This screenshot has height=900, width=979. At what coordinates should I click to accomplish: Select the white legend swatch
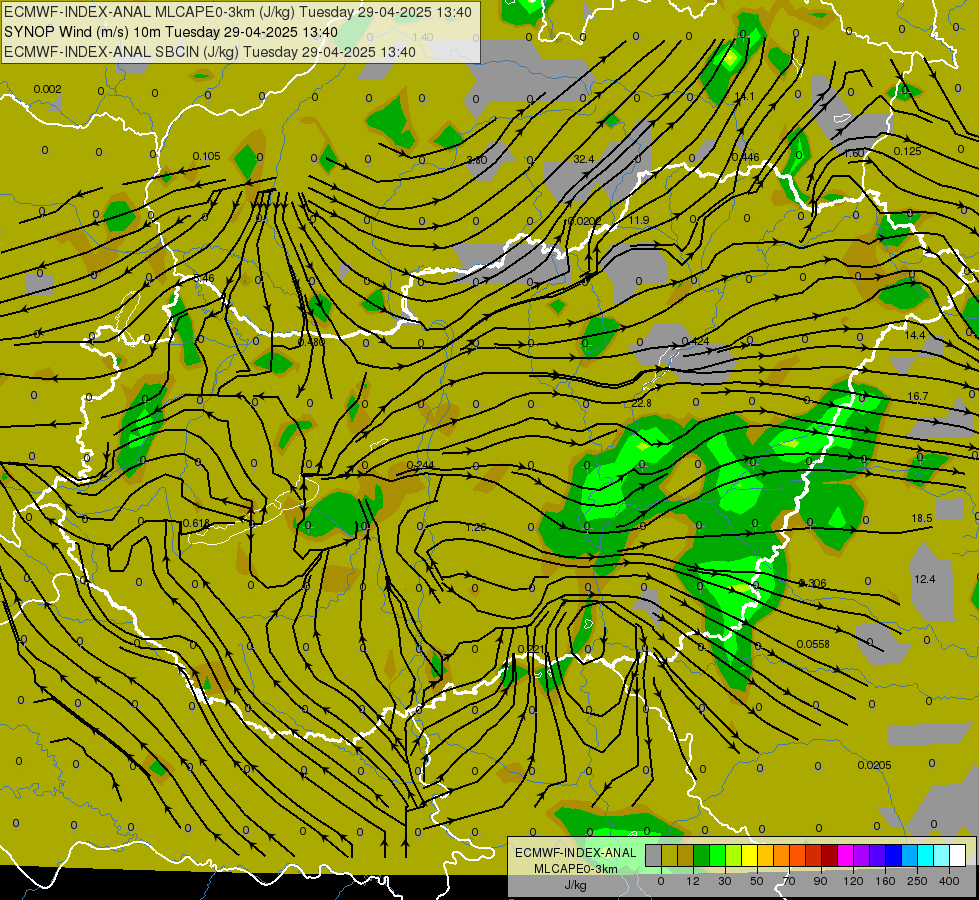(957, 856)
